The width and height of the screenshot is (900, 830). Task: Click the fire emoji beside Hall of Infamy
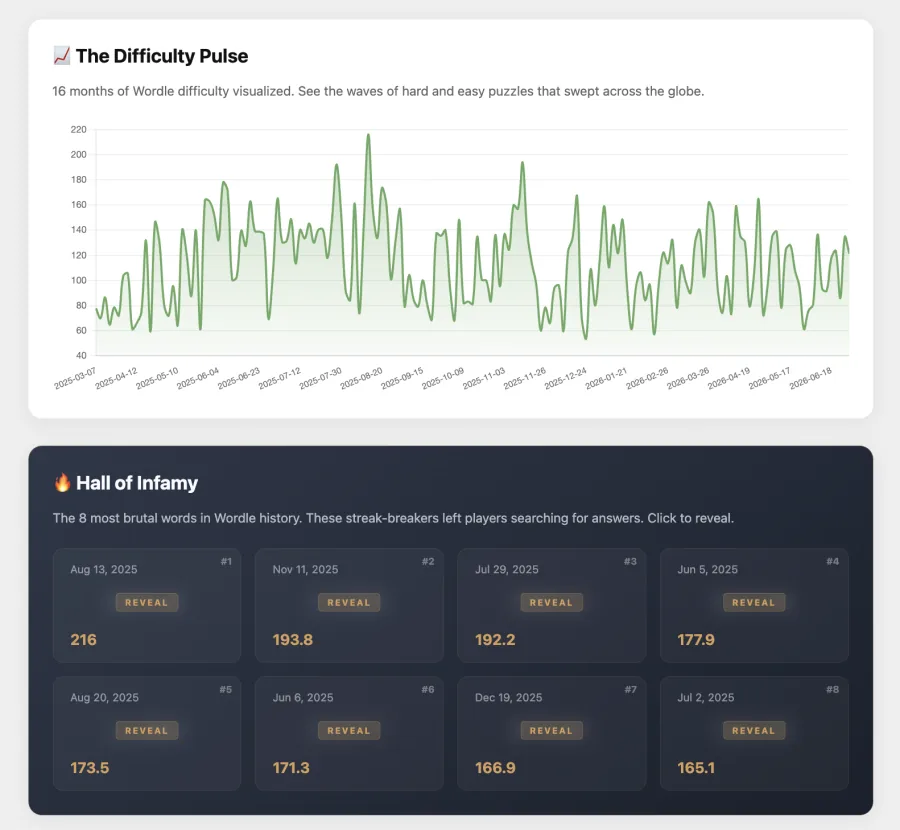(62, 483)
